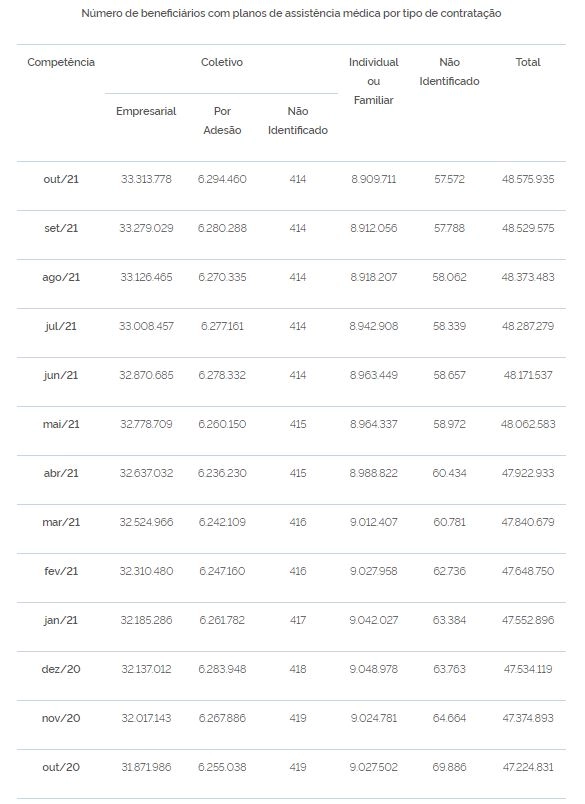
Task: Select the nov/20 row label
Action: pyautogui.click(x=61, y=718)
